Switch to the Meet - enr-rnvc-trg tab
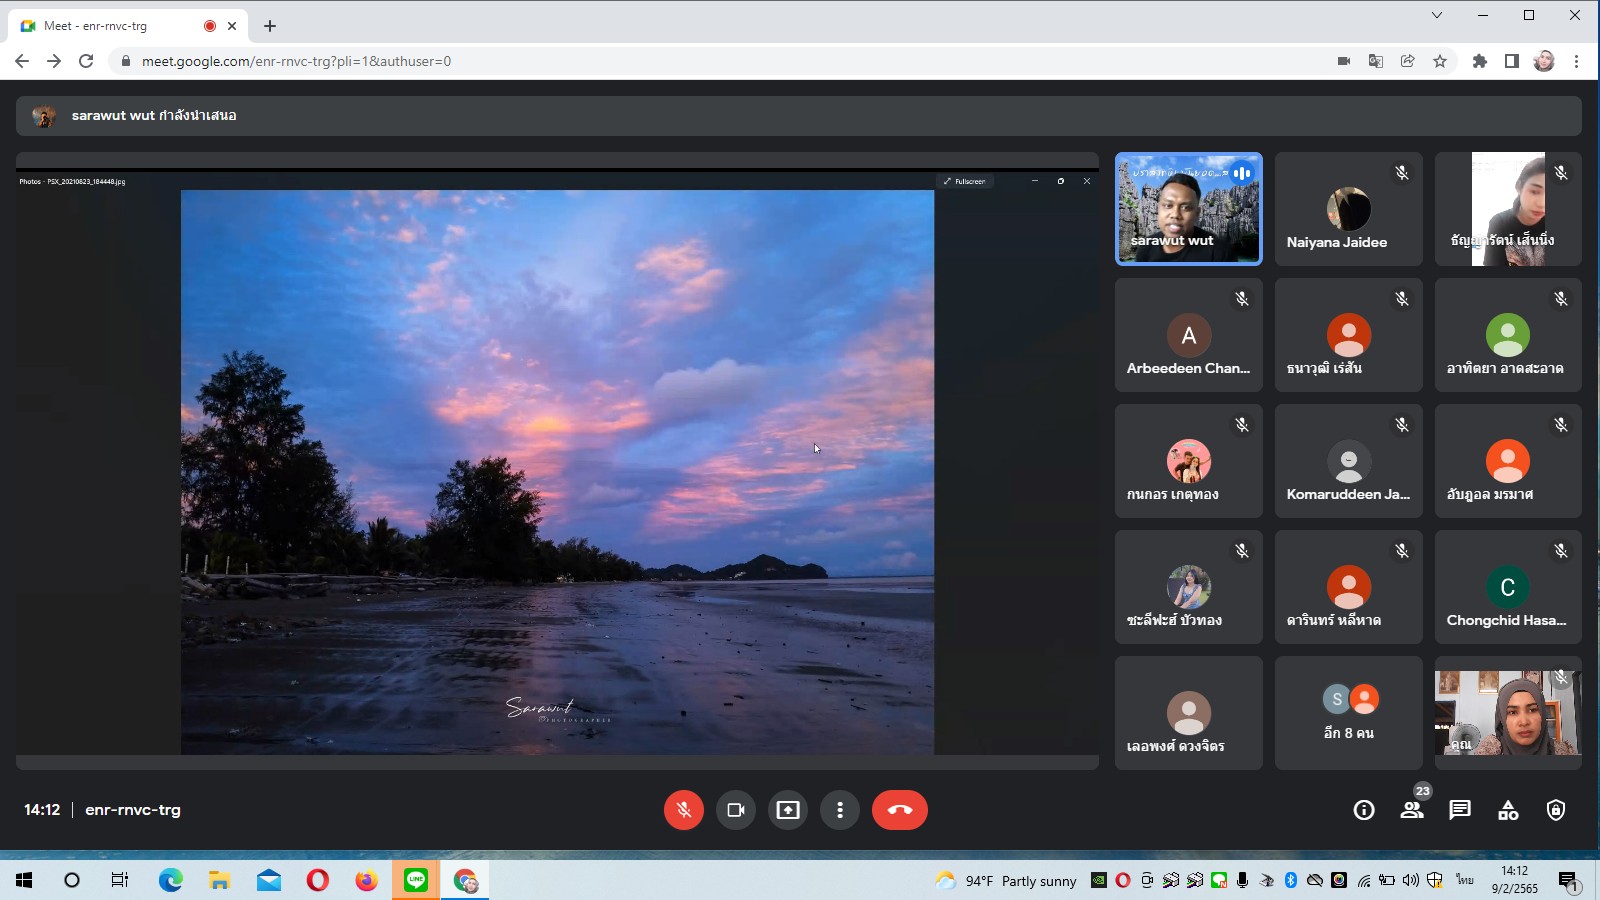Viewport: 1600px width, 900px height. pos(110,26)
